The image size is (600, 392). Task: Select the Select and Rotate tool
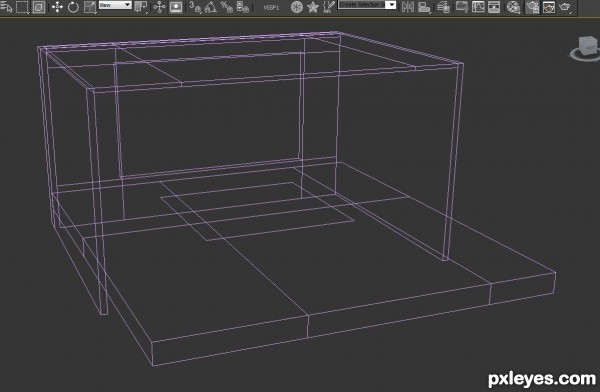click(73, 7)
